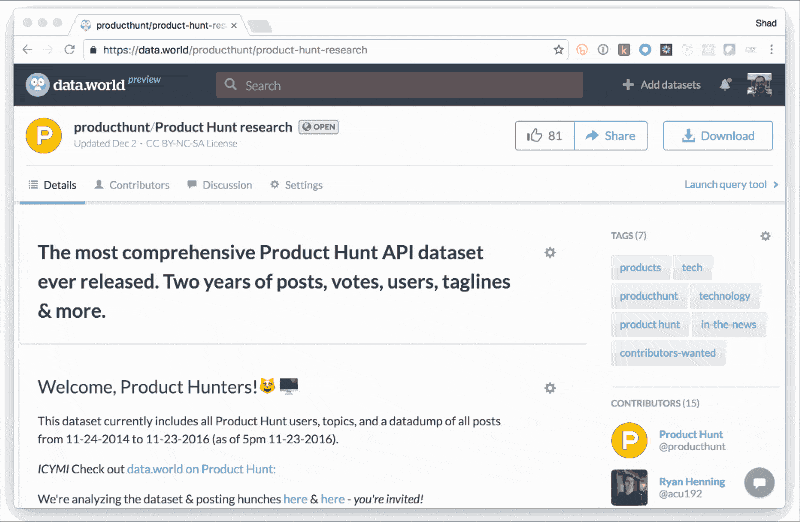
Task: Focus the Search input field
Action: click(399, 85)
